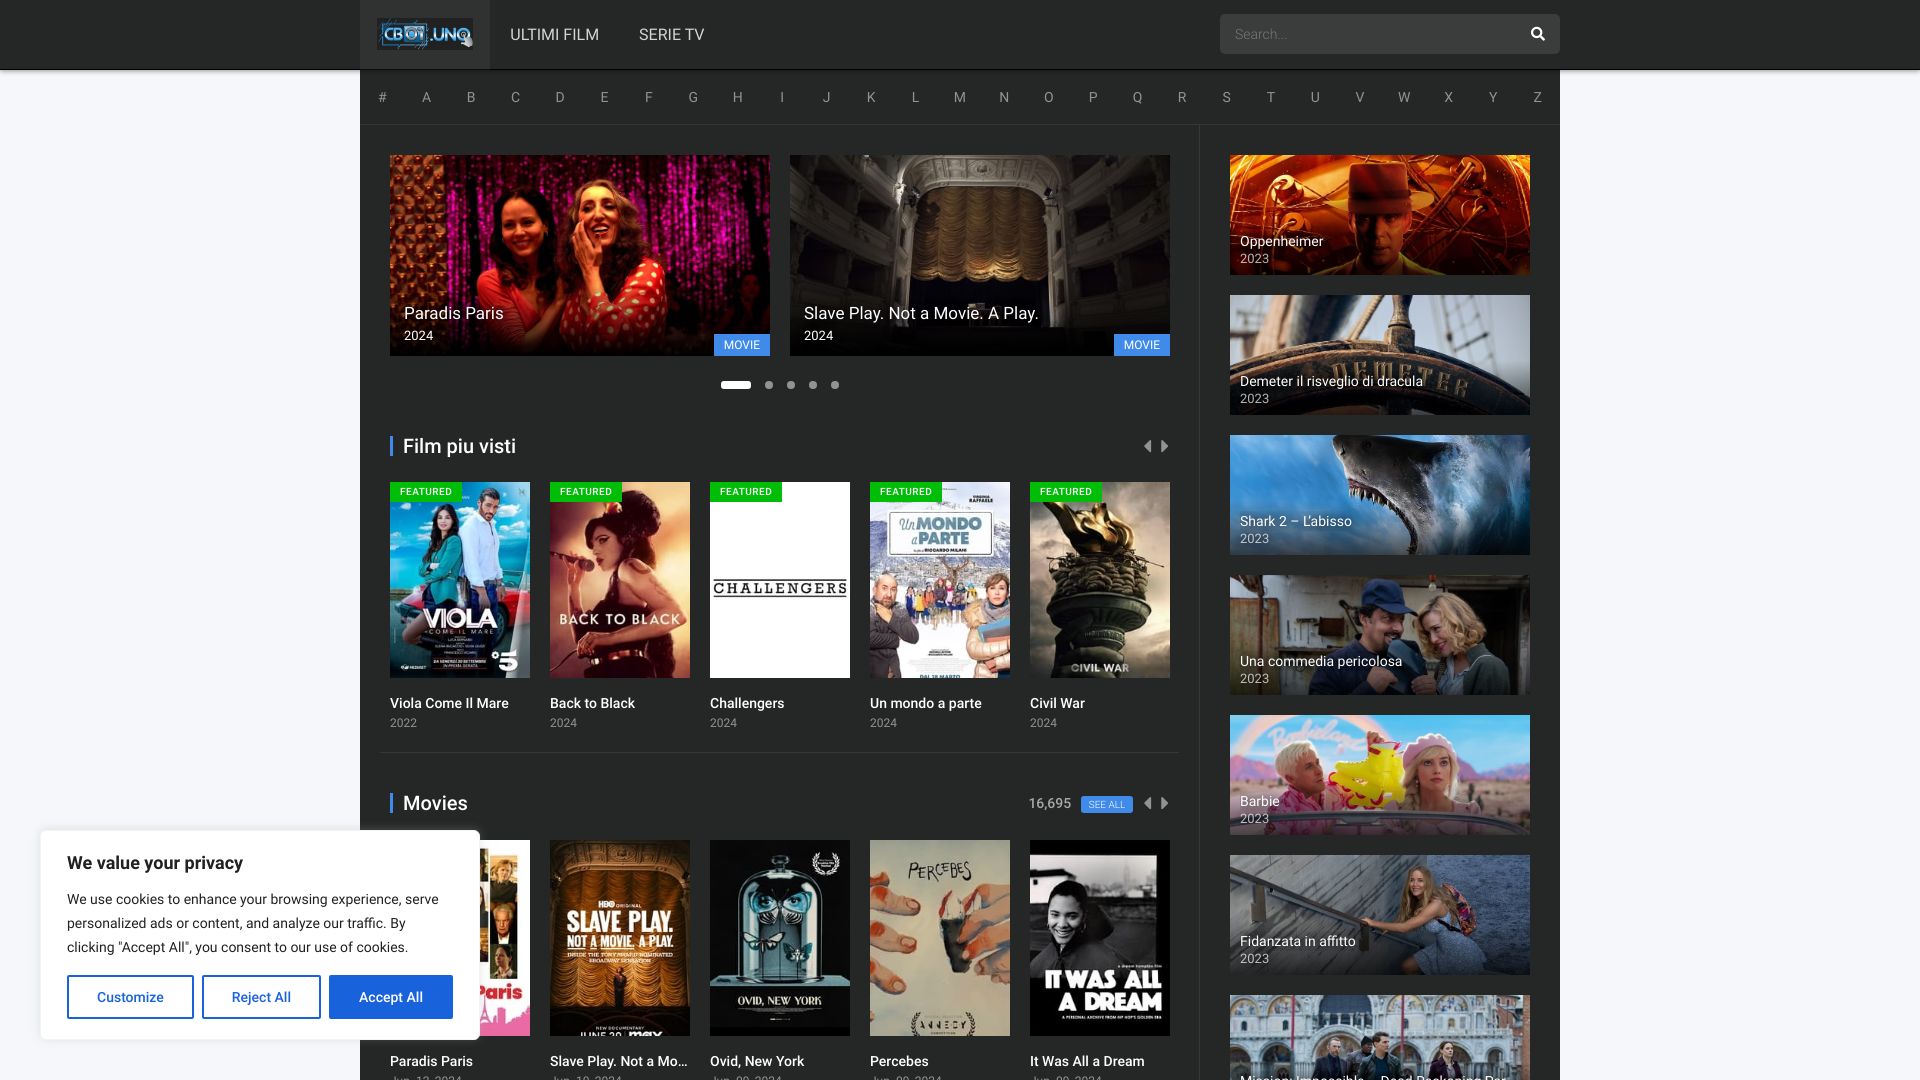Click Ovid, New York title link
The width and height of the screenshot is (1920, 1080).
click(x=757, y=1061)
